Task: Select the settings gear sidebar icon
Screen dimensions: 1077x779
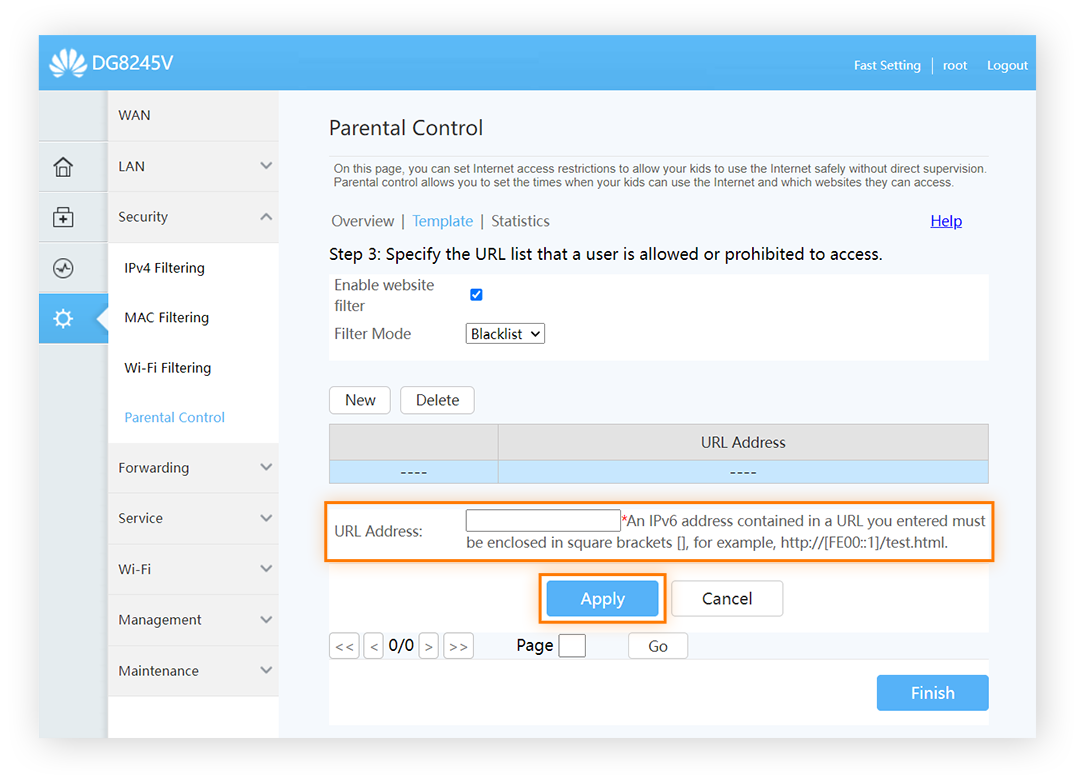Action: click(63, 319)
